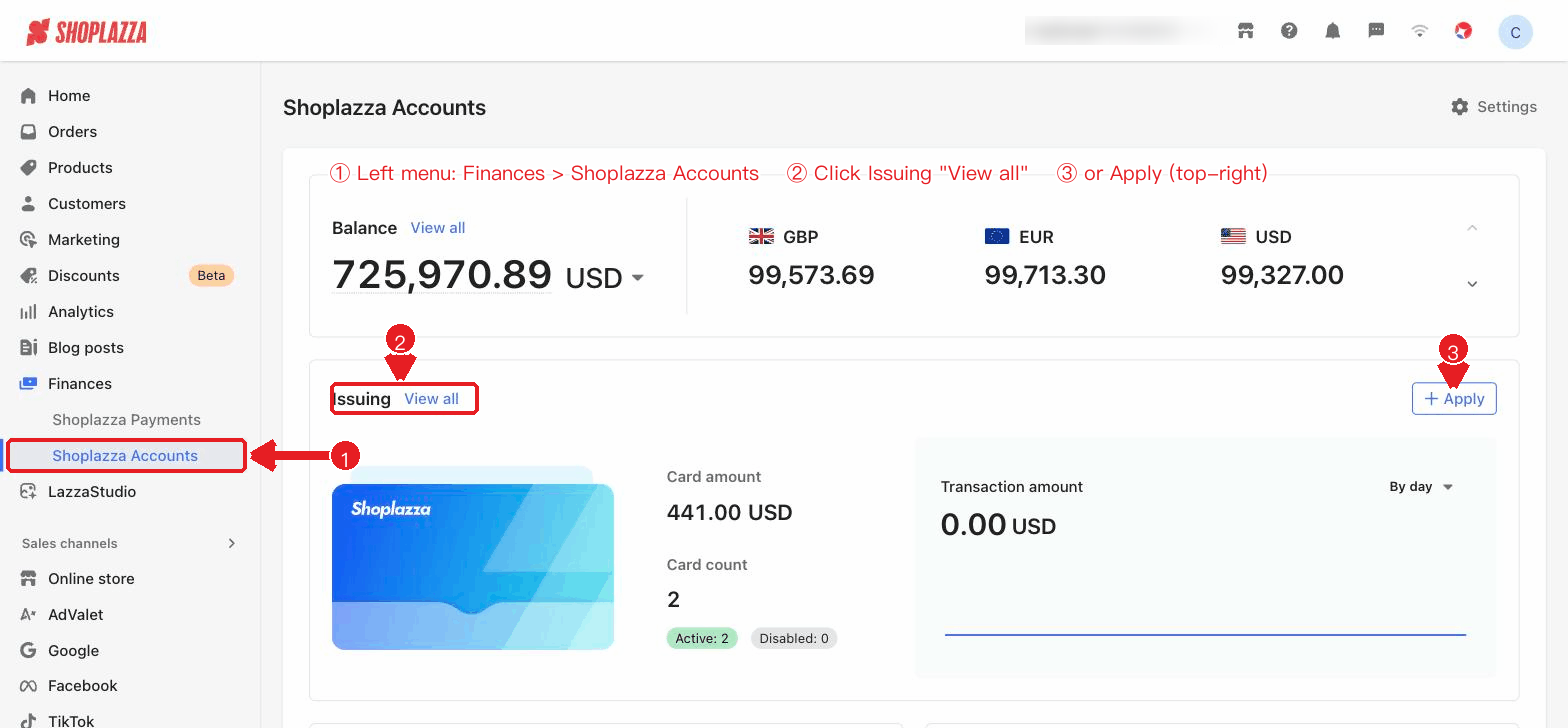Click the Online store shop icon
The width and height of the screenshot is (1568, 728).
29,579
